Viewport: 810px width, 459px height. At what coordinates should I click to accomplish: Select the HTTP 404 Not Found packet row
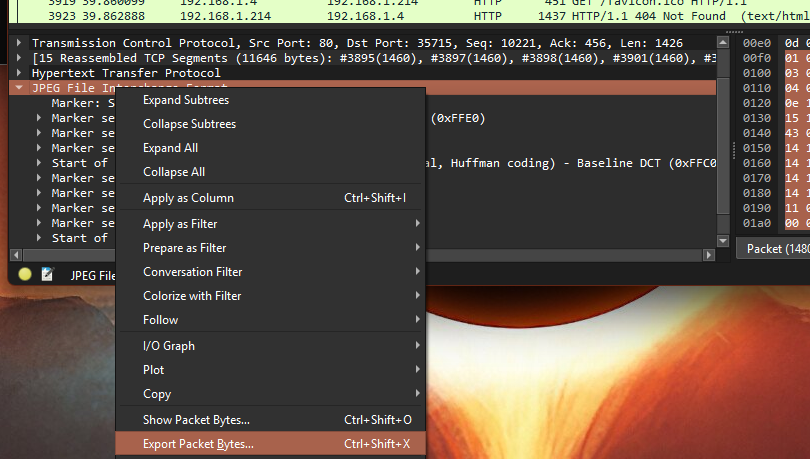(400, 17)
